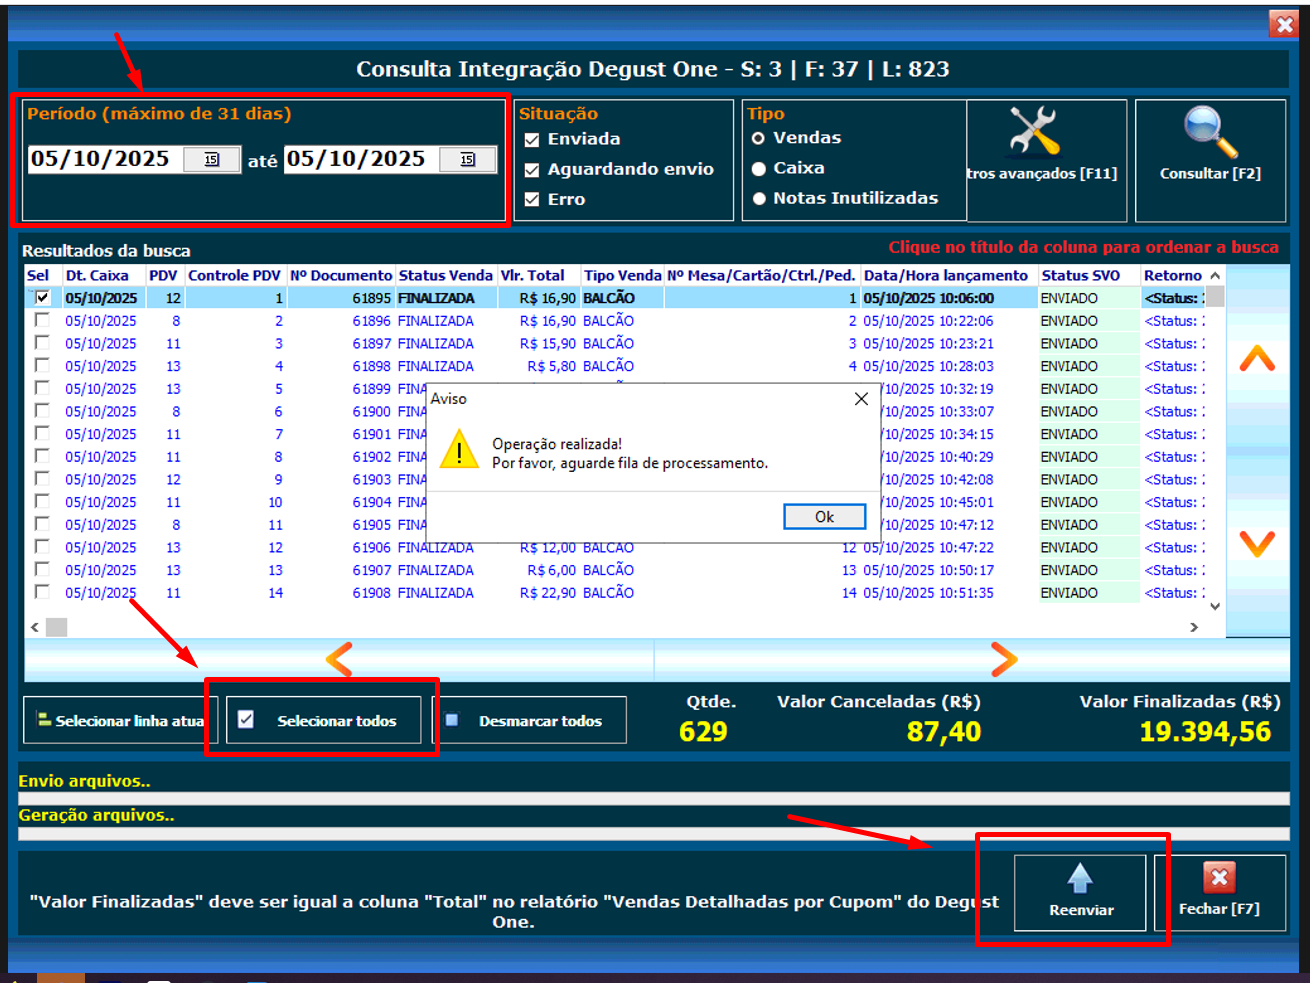The height and width of the screenshot is (983, 1310).
Task: Click timestamp 05/10/2025 10:22:06 cell
Action: 929,321
